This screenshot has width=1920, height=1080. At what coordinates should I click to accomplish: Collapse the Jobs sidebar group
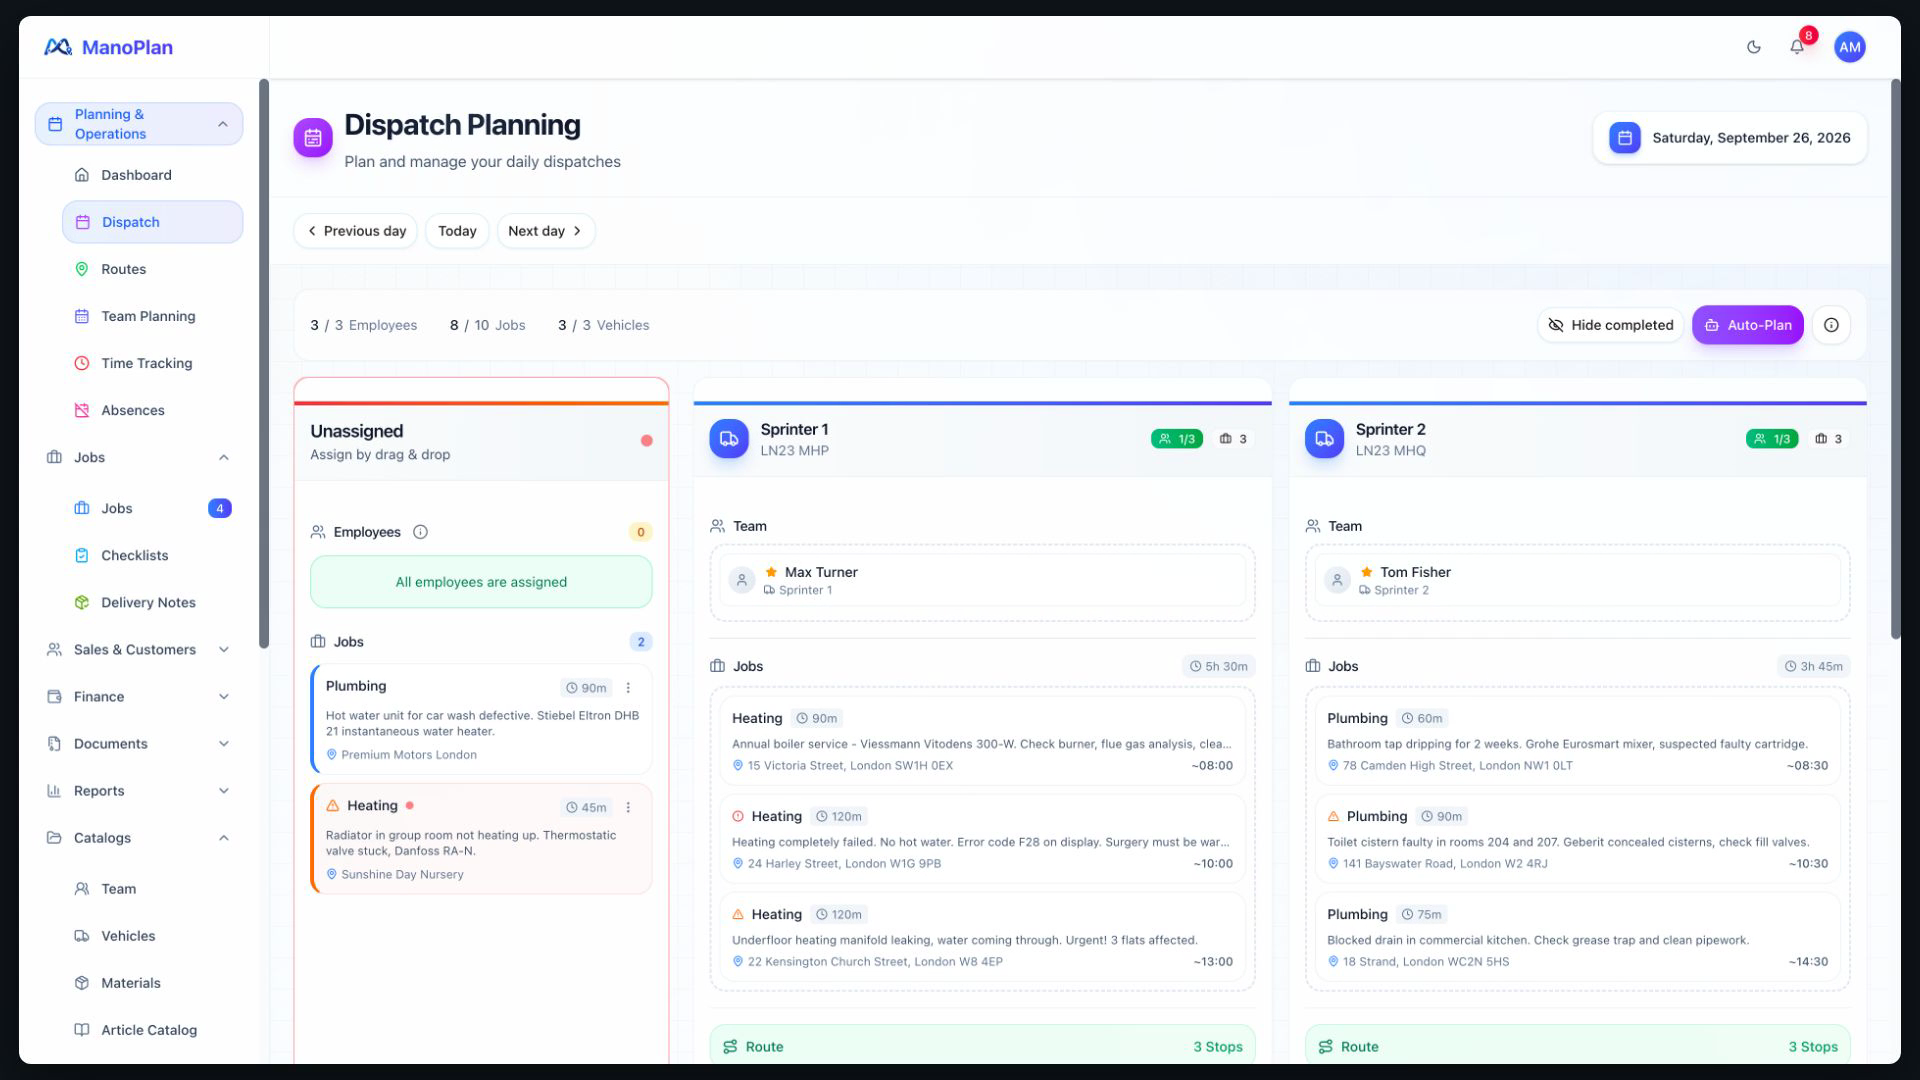[139, 457]
